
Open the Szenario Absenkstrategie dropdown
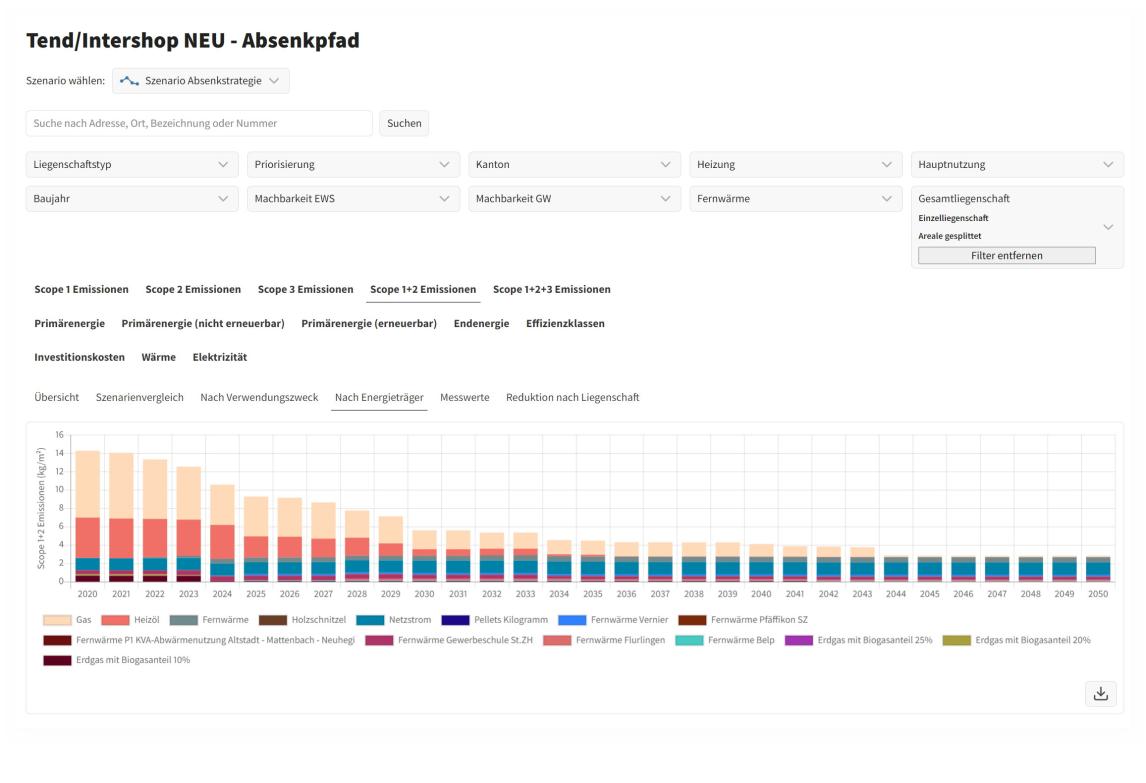(x=201, y=81)
